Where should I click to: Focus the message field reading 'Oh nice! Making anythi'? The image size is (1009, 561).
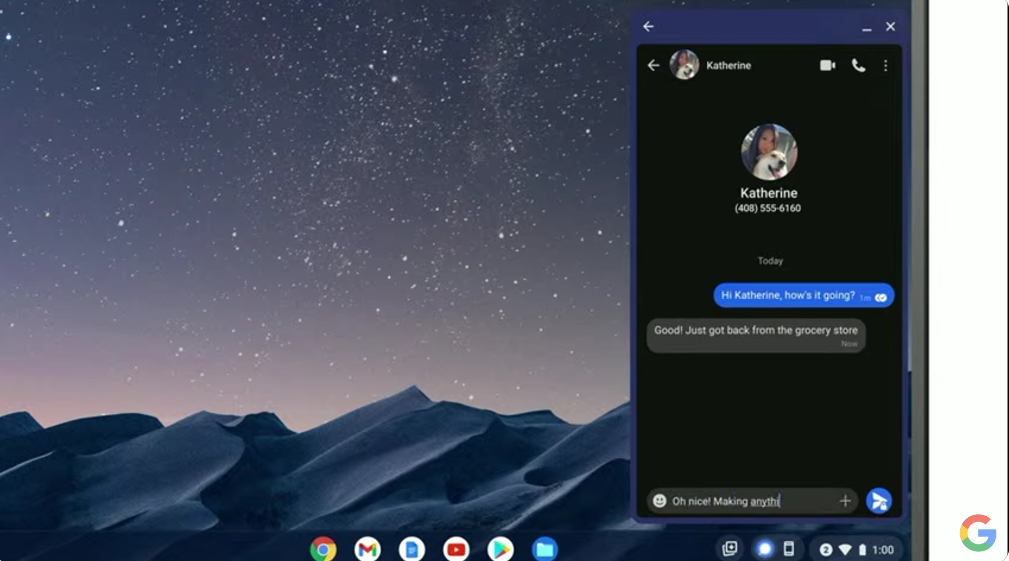[x=752, y=501]
